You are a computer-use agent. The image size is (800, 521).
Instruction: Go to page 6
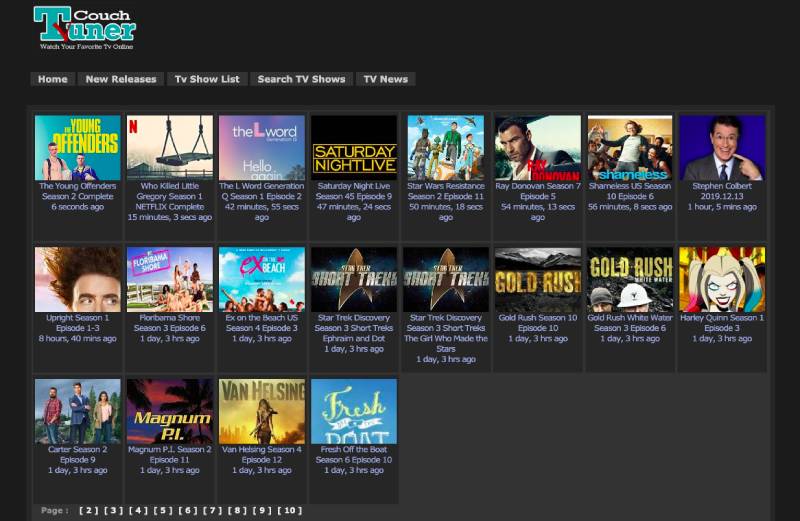(x=188, y=510)
